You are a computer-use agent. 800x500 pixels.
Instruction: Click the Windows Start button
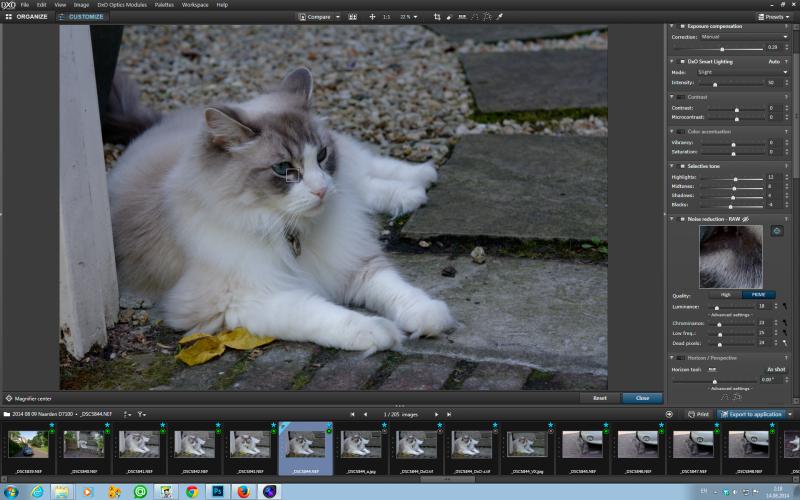click(x=11, y=491)
